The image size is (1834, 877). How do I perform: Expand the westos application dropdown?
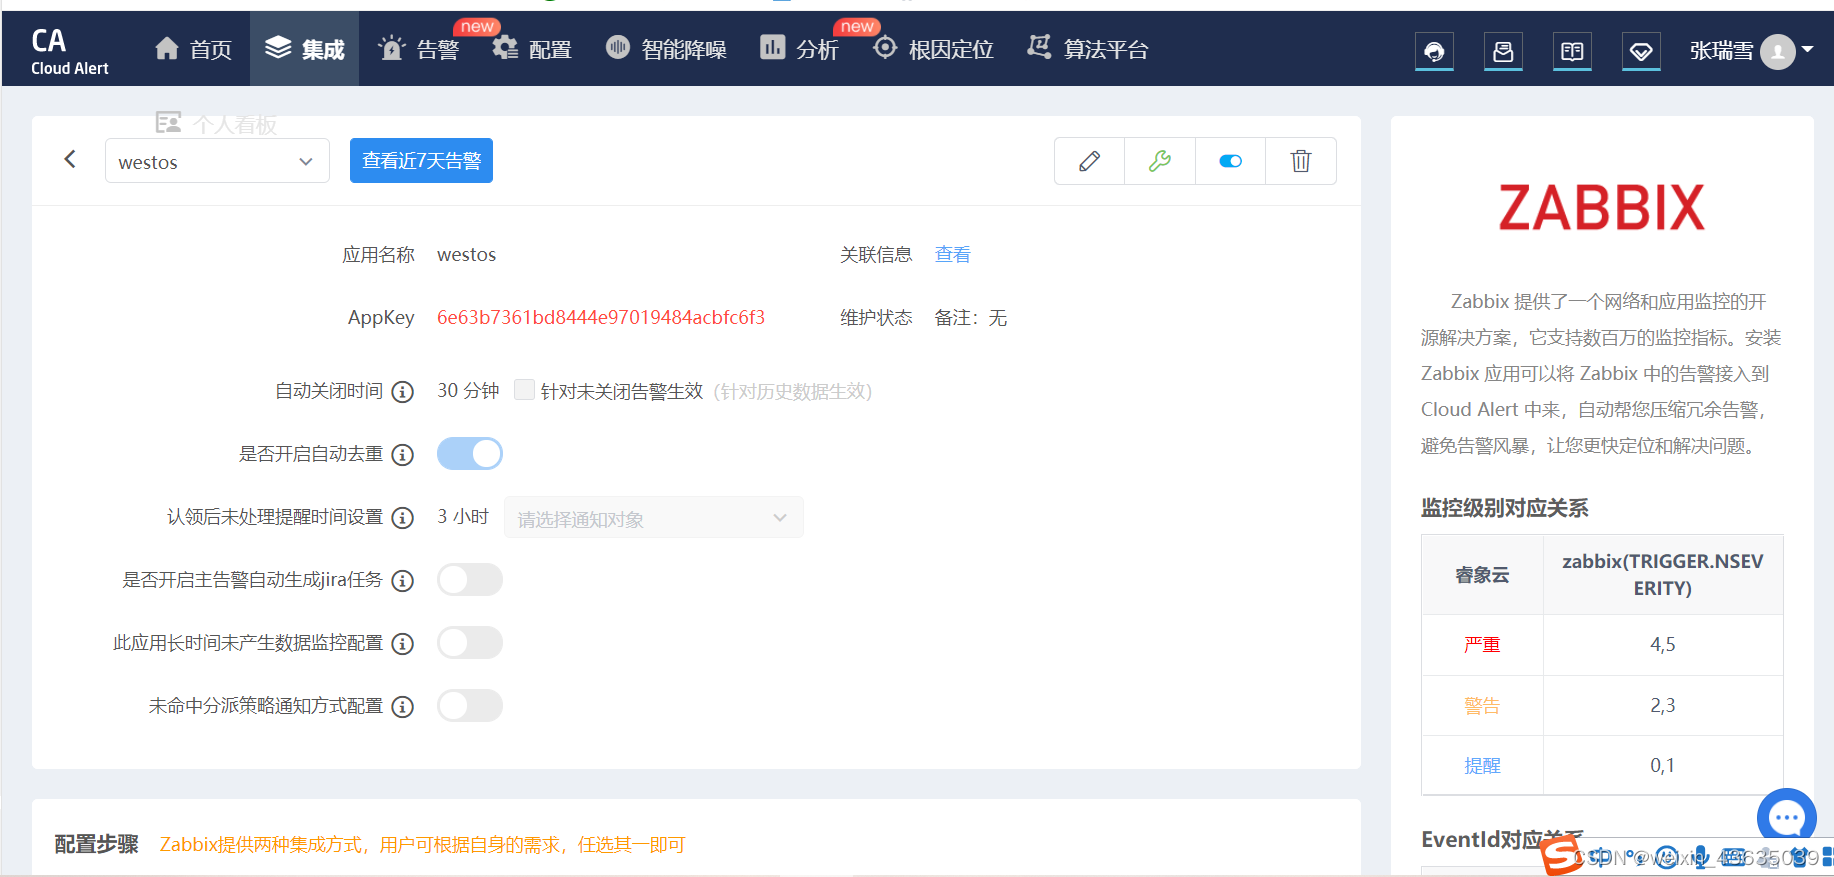[x=217, y=161]
